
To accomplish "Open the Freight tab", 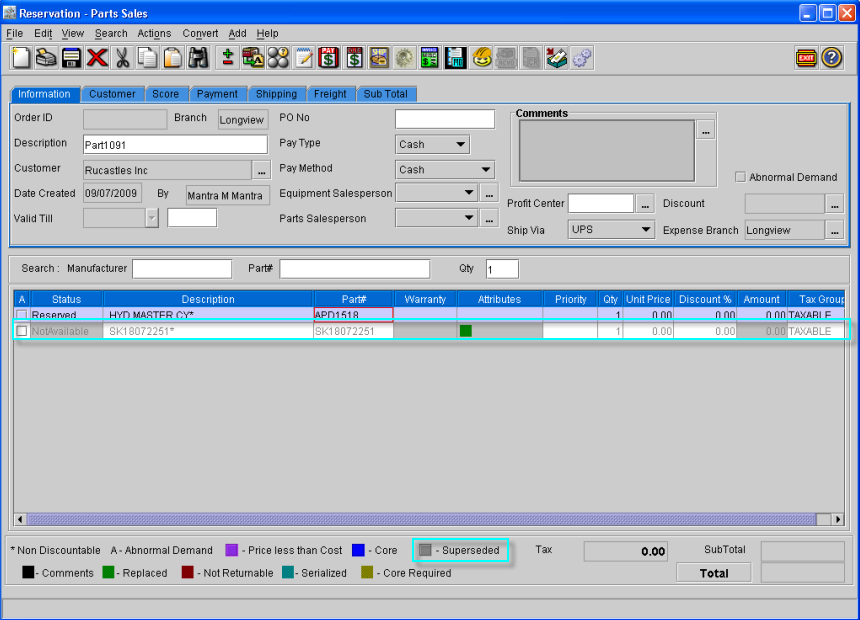I will [330, 94].
